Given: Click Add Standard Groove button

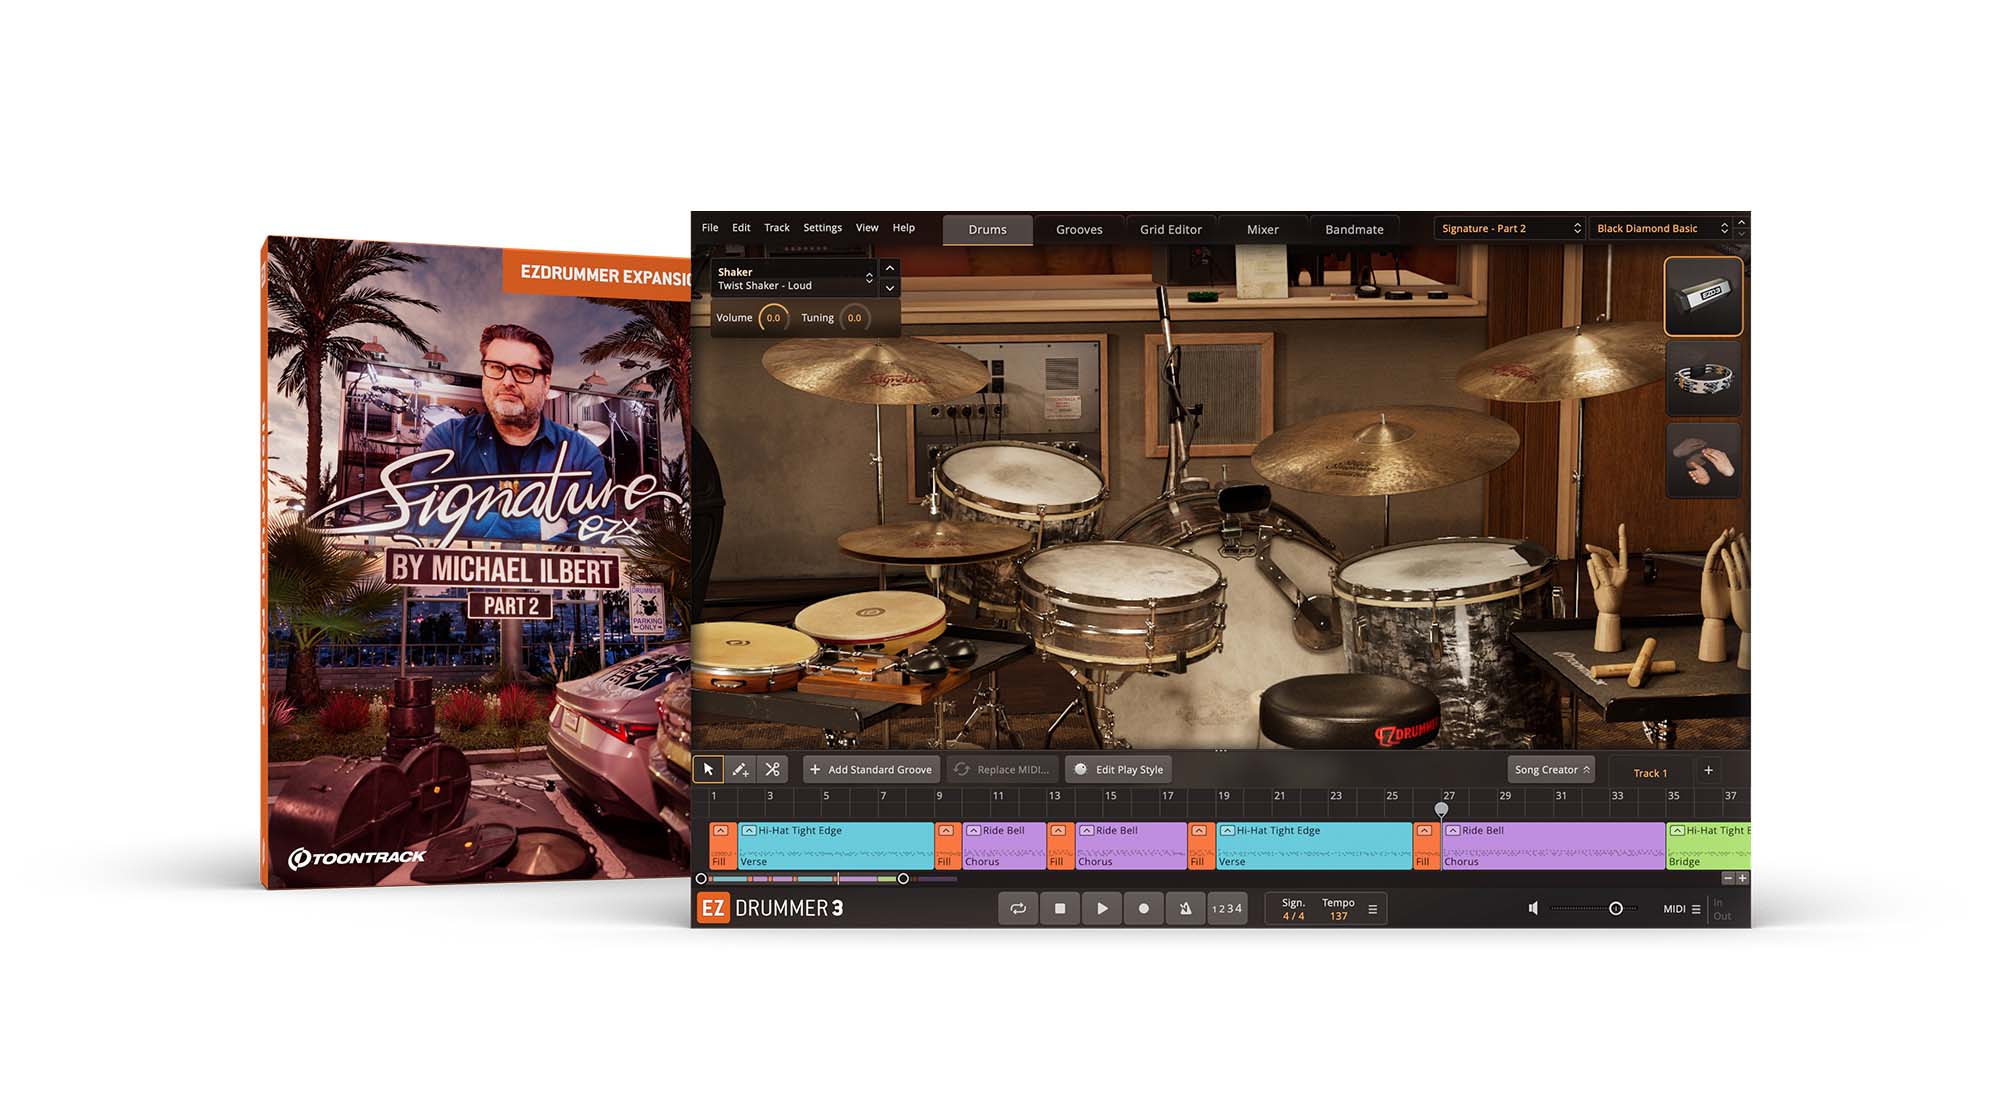Looking at the screenshot, I should (x=871, y=769).
